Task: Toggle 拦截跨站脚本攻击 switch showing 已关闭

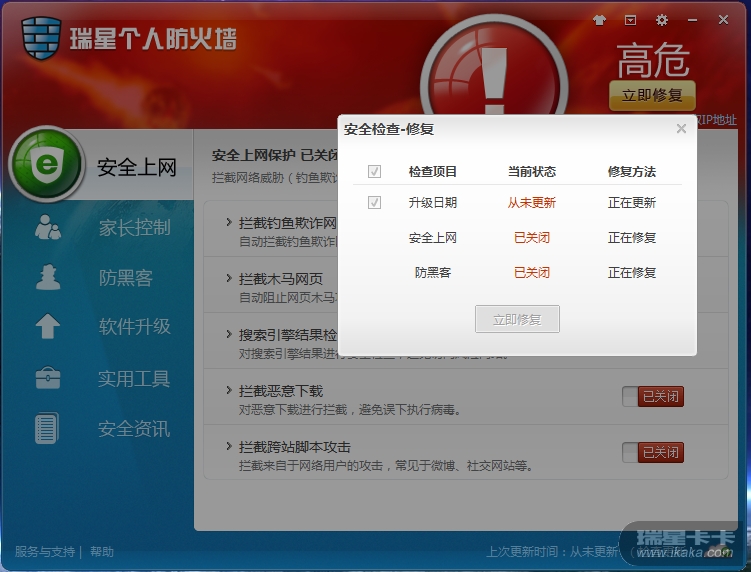Action: point(653,452)
